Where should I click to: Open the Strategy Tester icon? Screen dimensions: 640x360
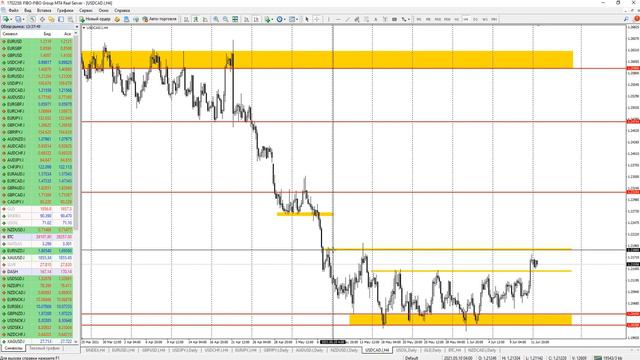tap(71, 19)
